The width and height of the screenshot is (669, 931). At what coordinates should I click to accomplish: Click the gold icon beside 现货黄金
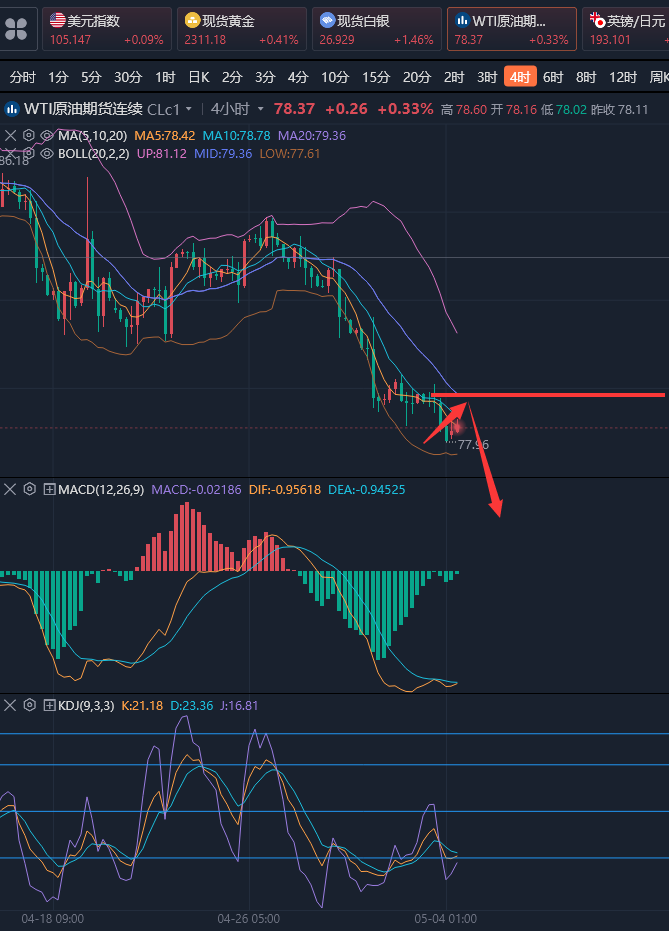point(192,21)
